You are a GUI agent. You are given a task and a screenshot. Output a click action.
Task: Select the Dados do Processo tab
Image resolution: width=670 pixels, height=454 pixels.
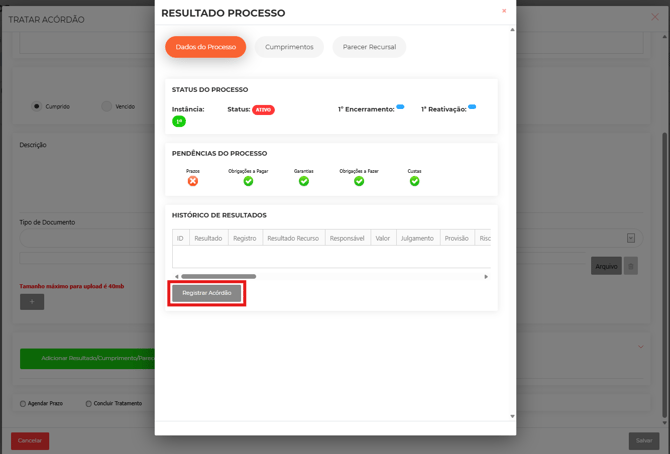[205, 47]
